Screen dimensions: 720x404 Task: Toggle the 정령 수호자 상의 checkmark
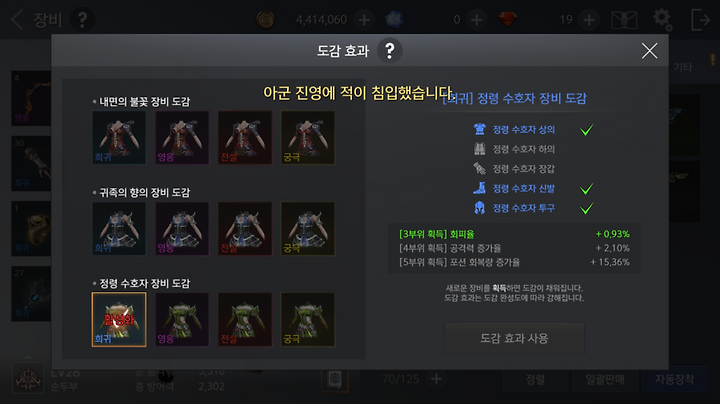coord(586,130)
